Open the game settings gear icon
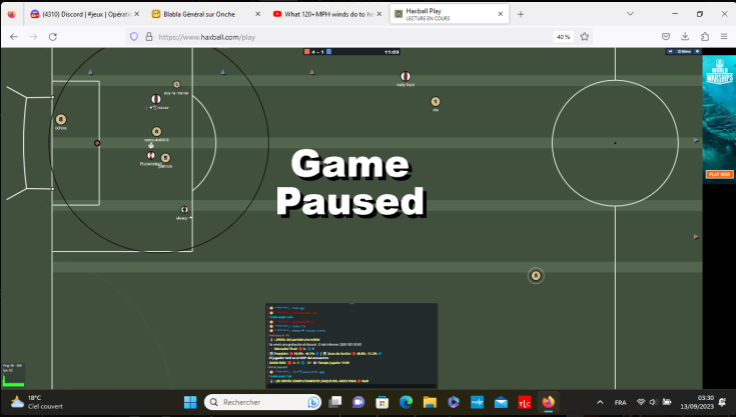 698,51
